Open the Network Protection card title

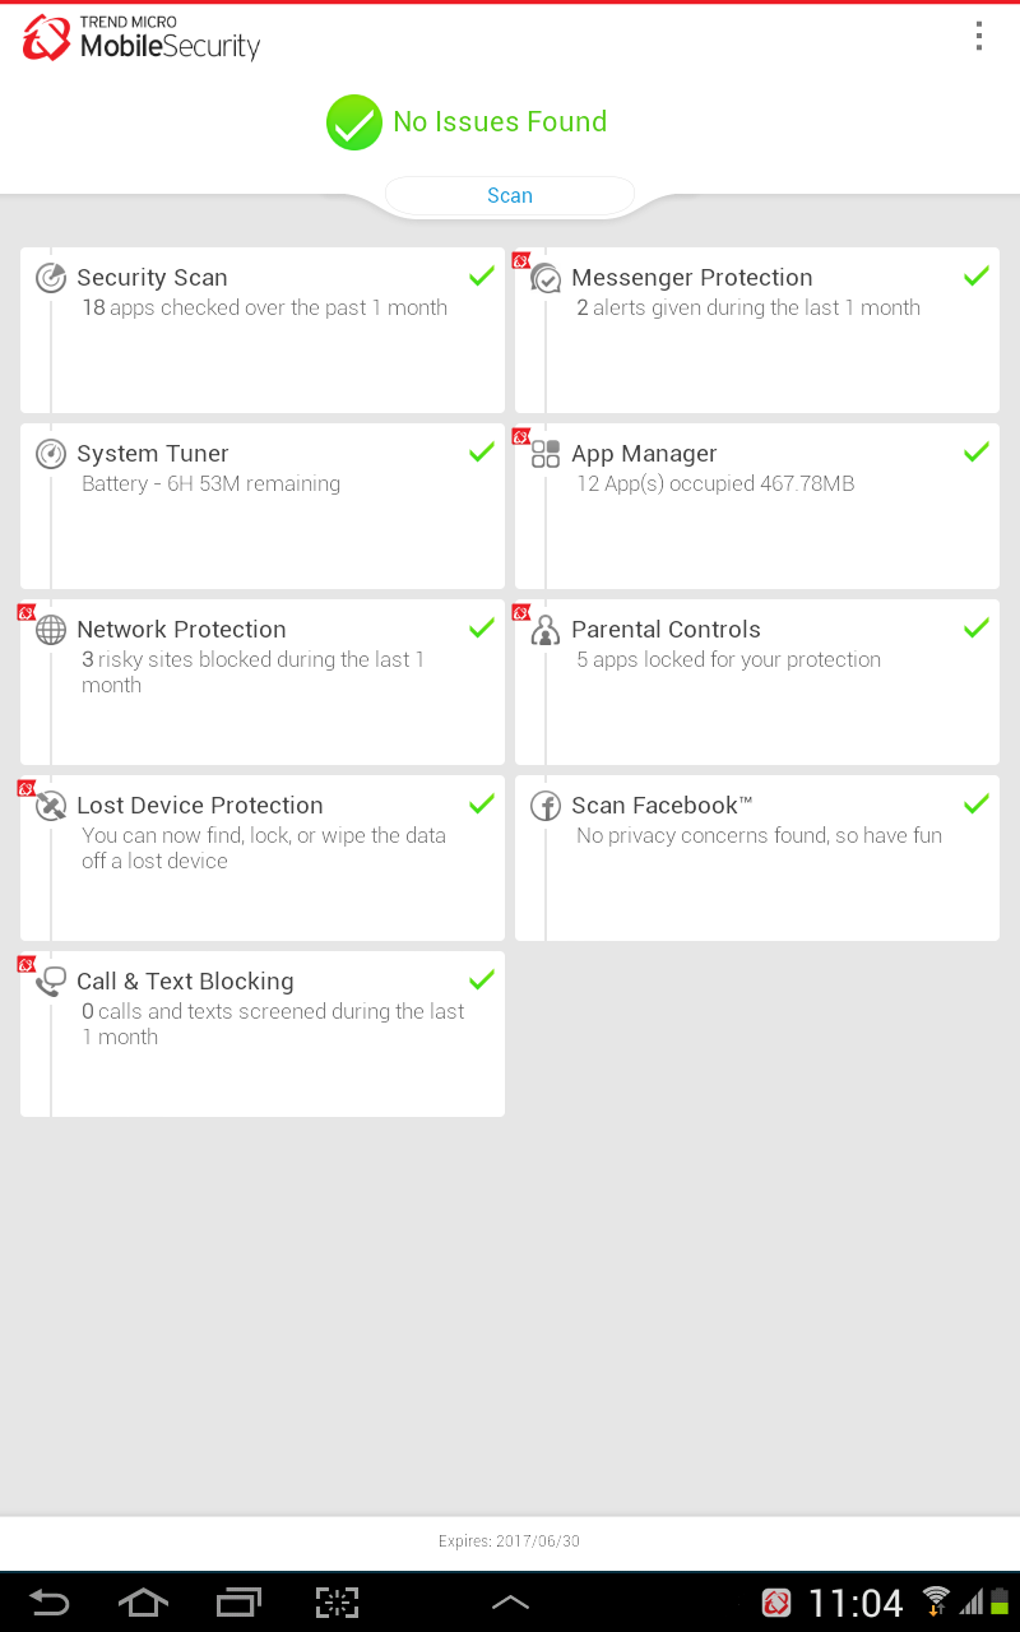click(181, 629)
